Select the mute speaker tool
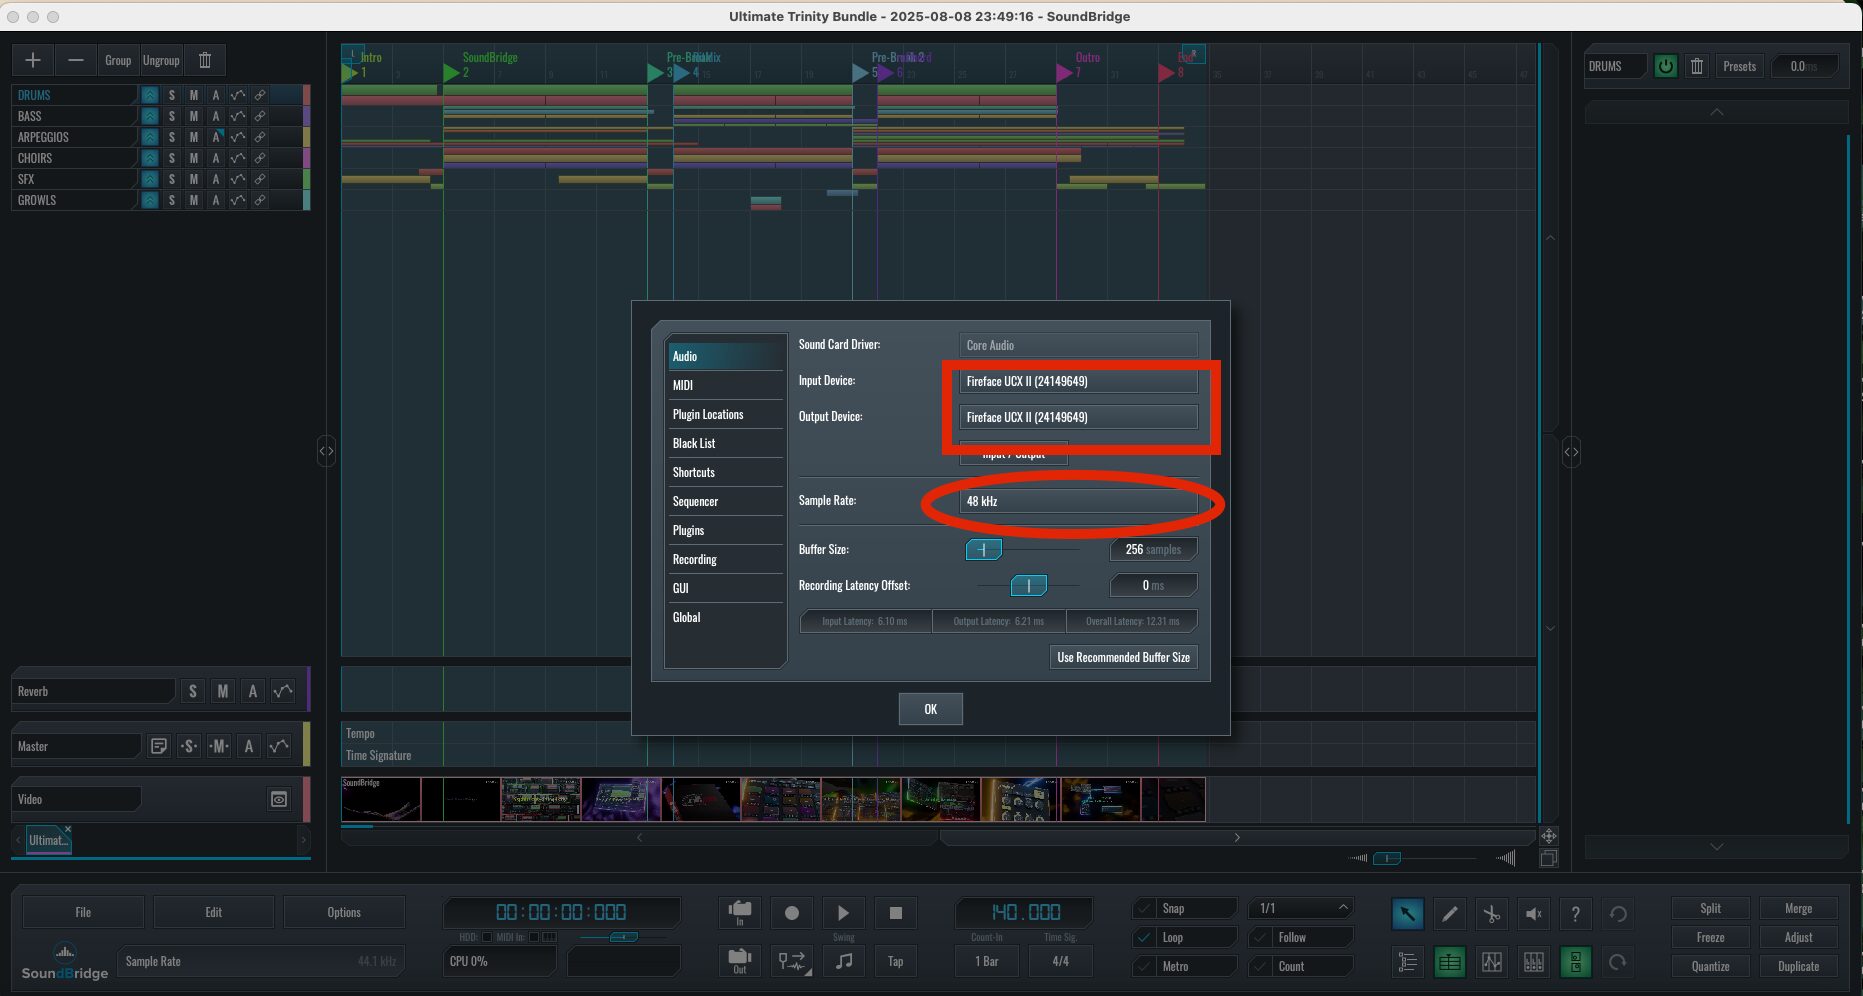This screenshot has width=1863, height=996. pos(1533,913)
